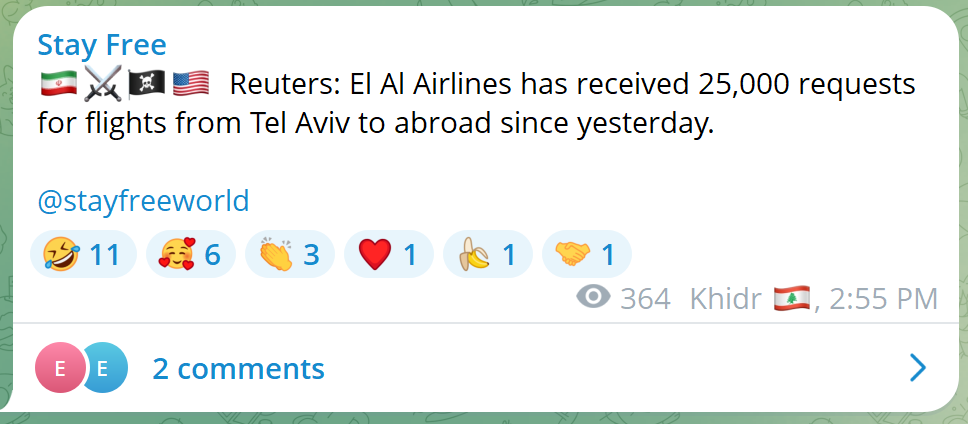Click the Lebanon flag next to Khidr
The image size is (968, 424).
click(791, 299)
